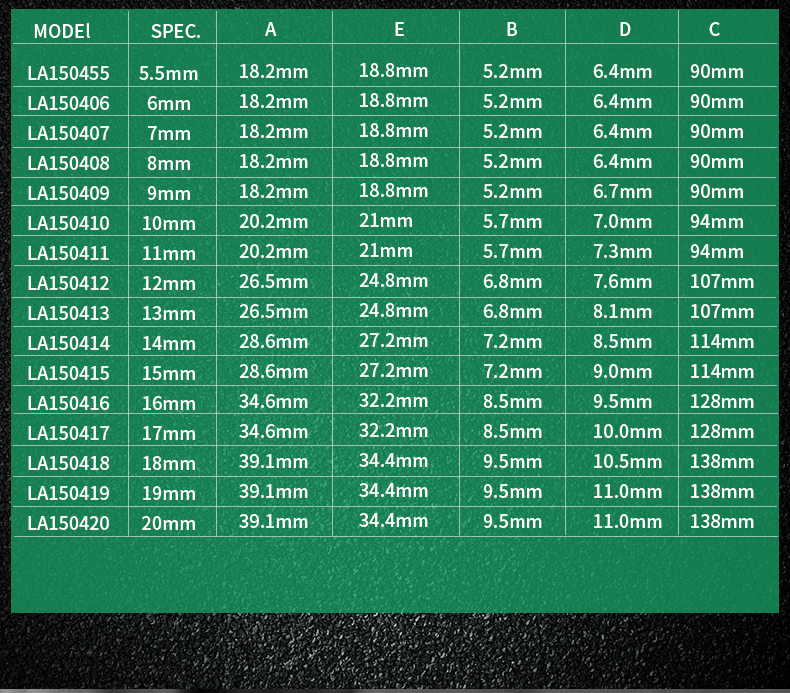Select column header C
The image size is (790, 693).
click(x=714, y=30)
